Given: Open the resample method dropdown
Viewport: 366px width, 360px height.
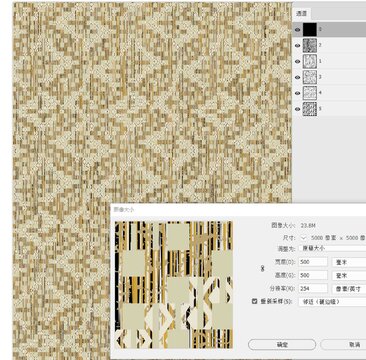Looking at the screenshot, I should click(x=332, y=301).
